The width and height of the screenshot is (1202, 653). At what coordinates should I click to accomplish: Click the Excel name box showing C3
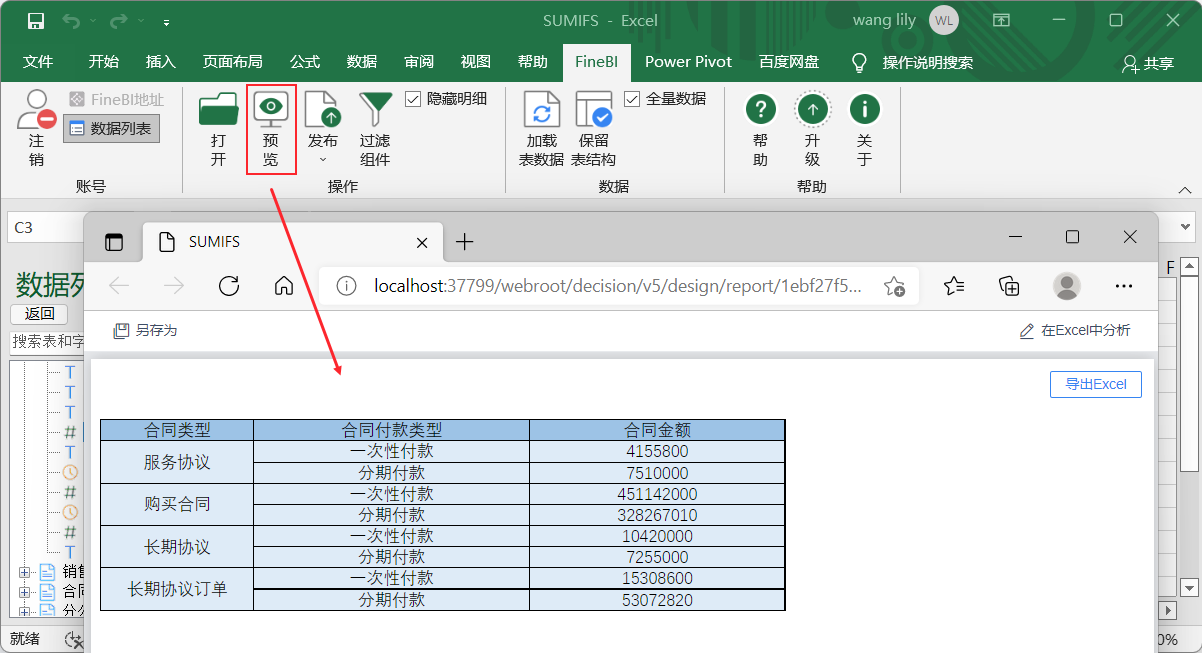[45, 227]
